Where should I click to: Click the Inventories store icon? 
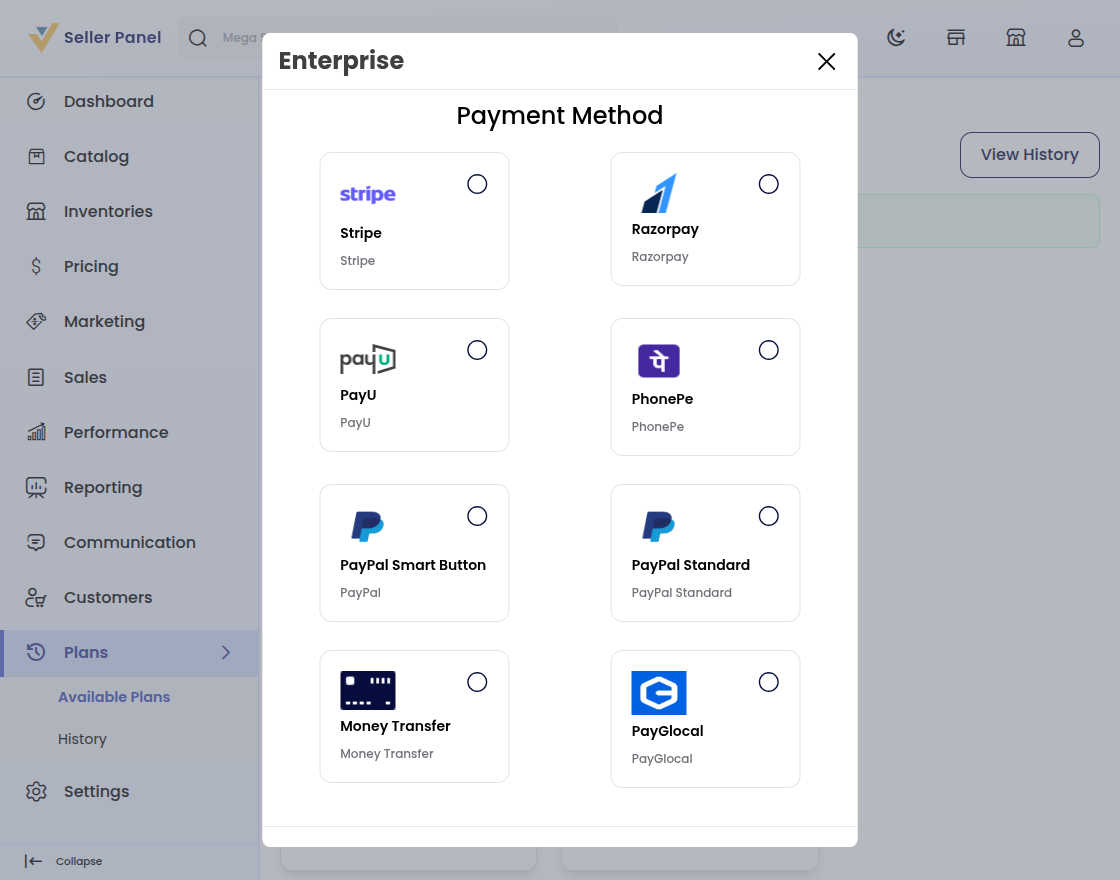(x=36, y=211)
